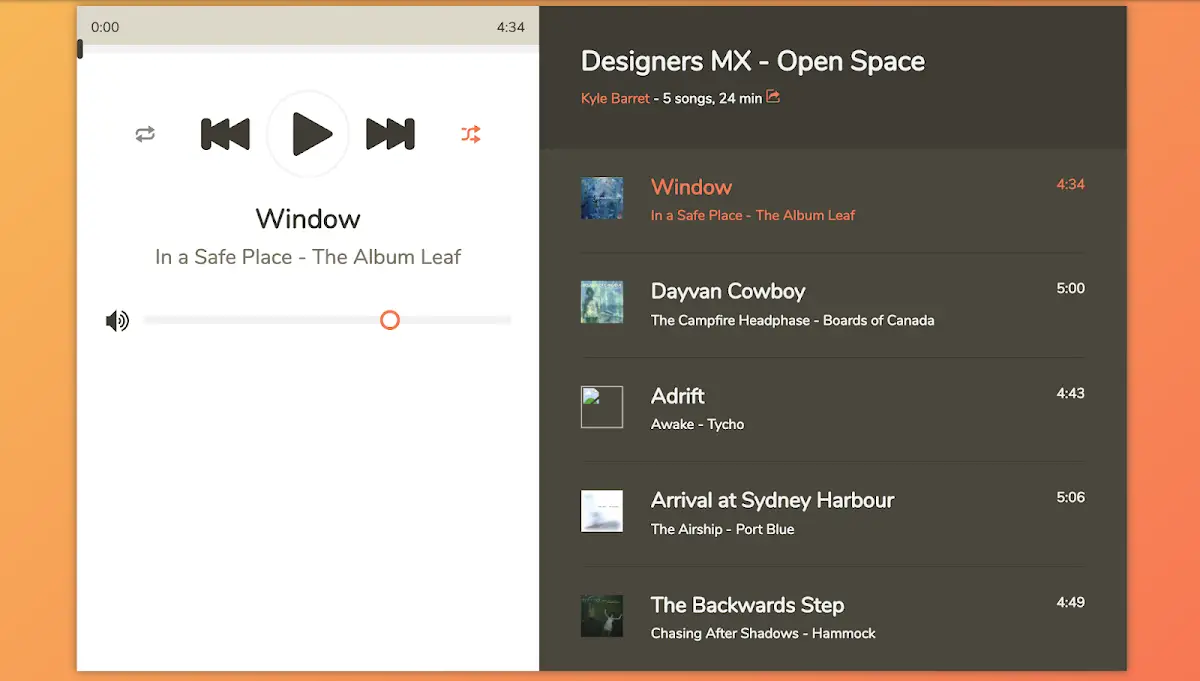Click The Backwards Step album cover
This screenshot has height=681, width=1200.
(x=602, y=616)
